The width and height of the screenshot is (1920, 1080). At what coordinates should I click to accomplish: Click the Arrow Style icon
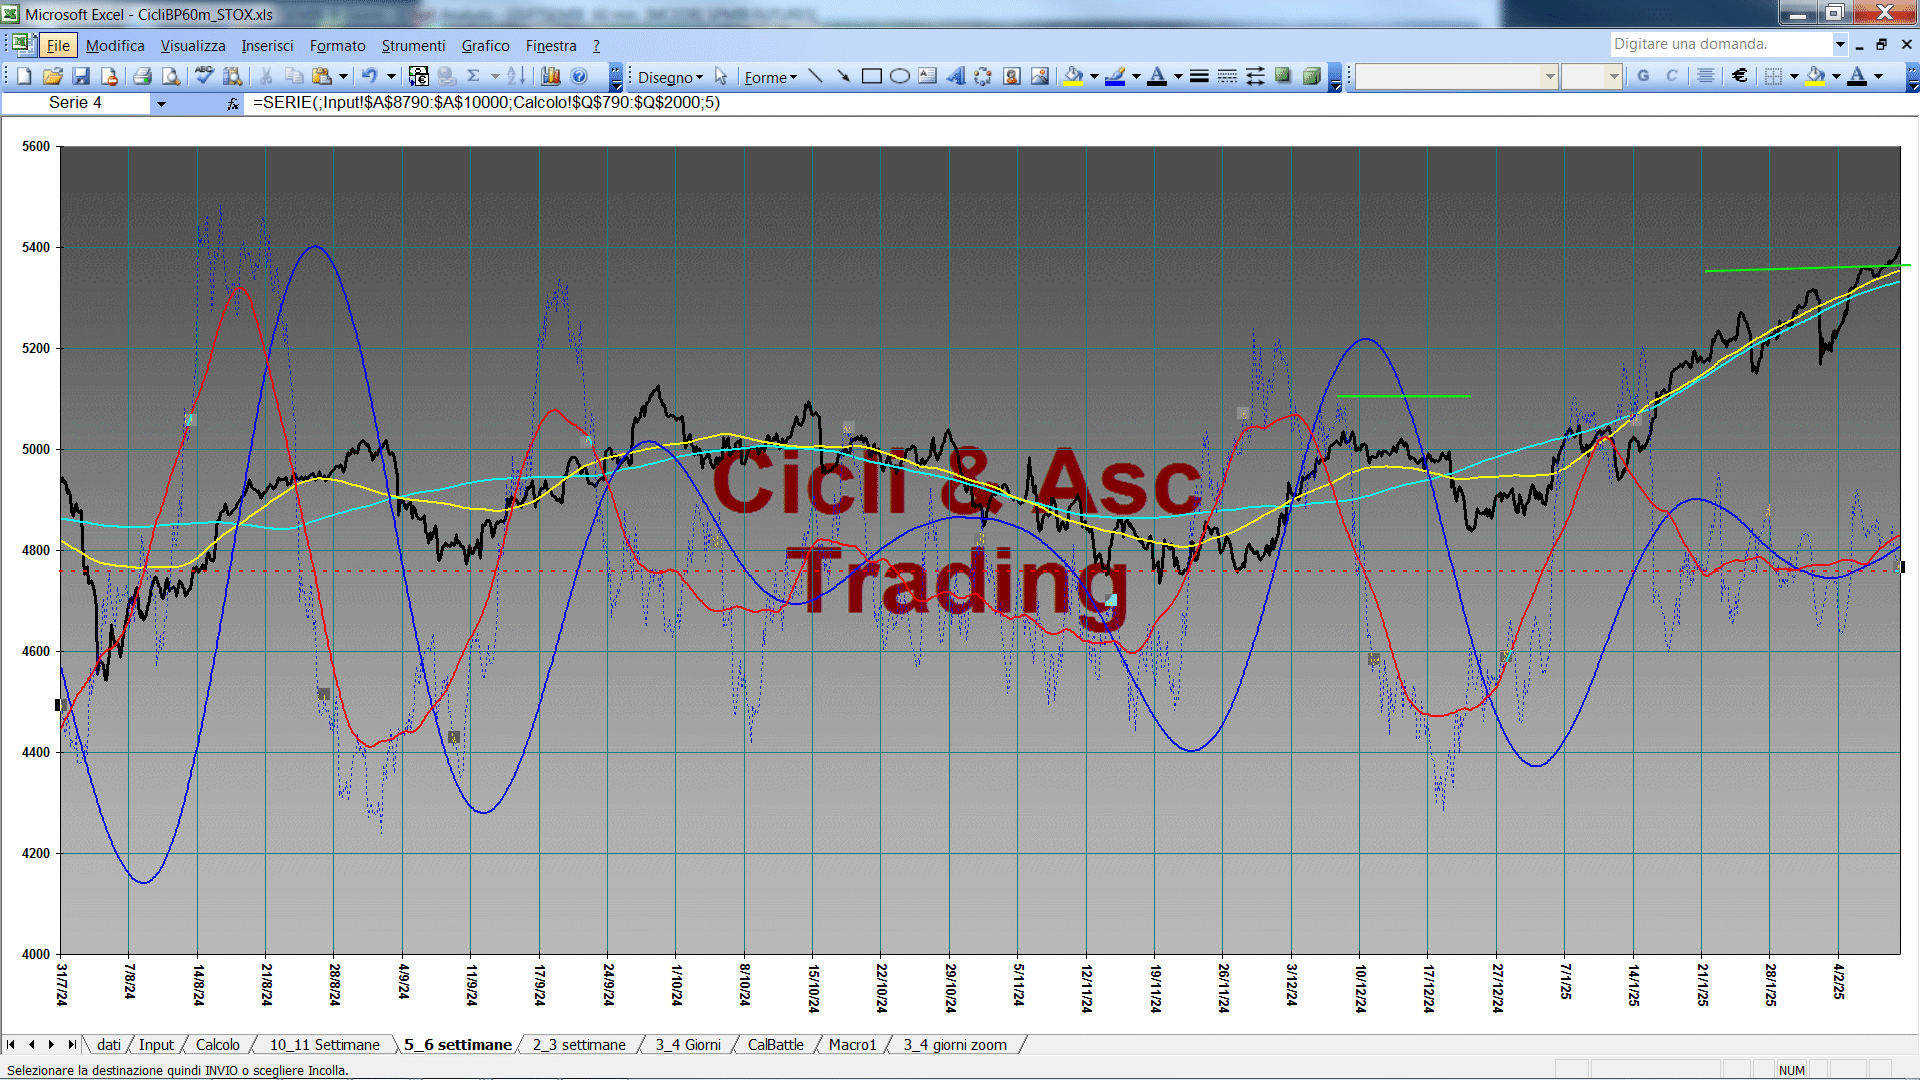pos(1255,76)
